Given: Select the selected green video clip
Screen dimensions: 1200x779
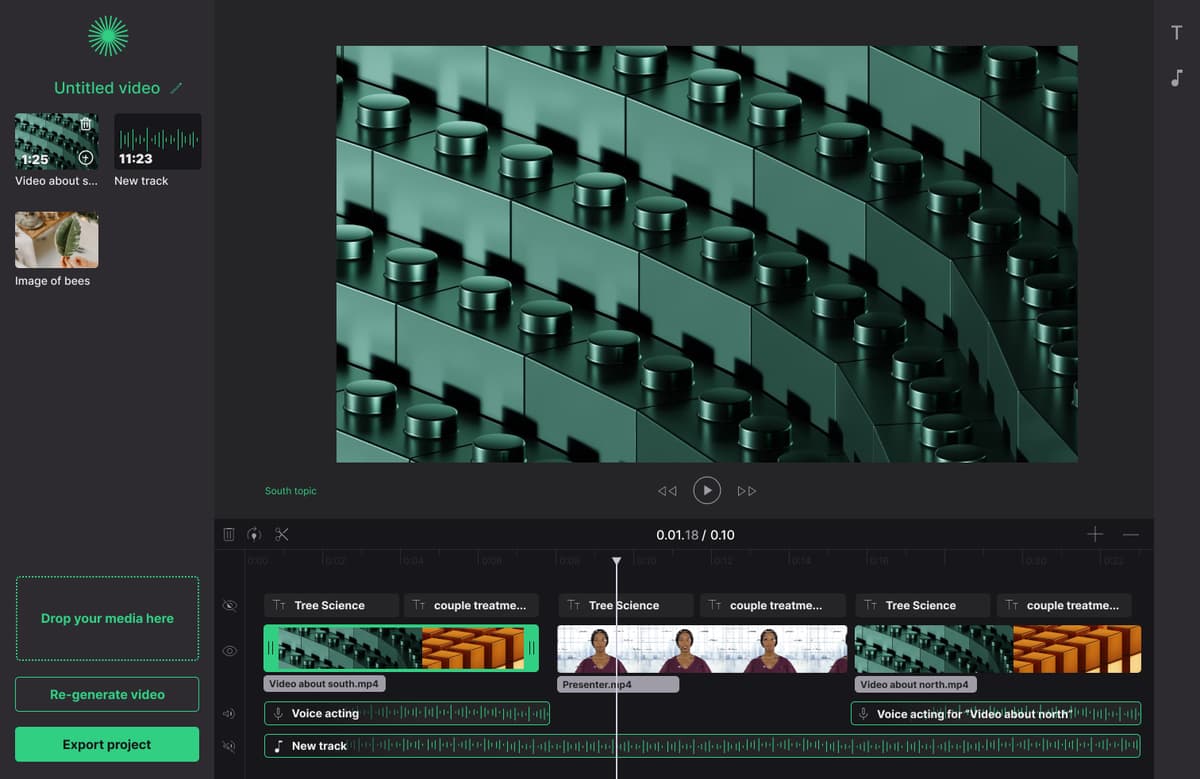Looking at the screenshot, I should [401, 648].
